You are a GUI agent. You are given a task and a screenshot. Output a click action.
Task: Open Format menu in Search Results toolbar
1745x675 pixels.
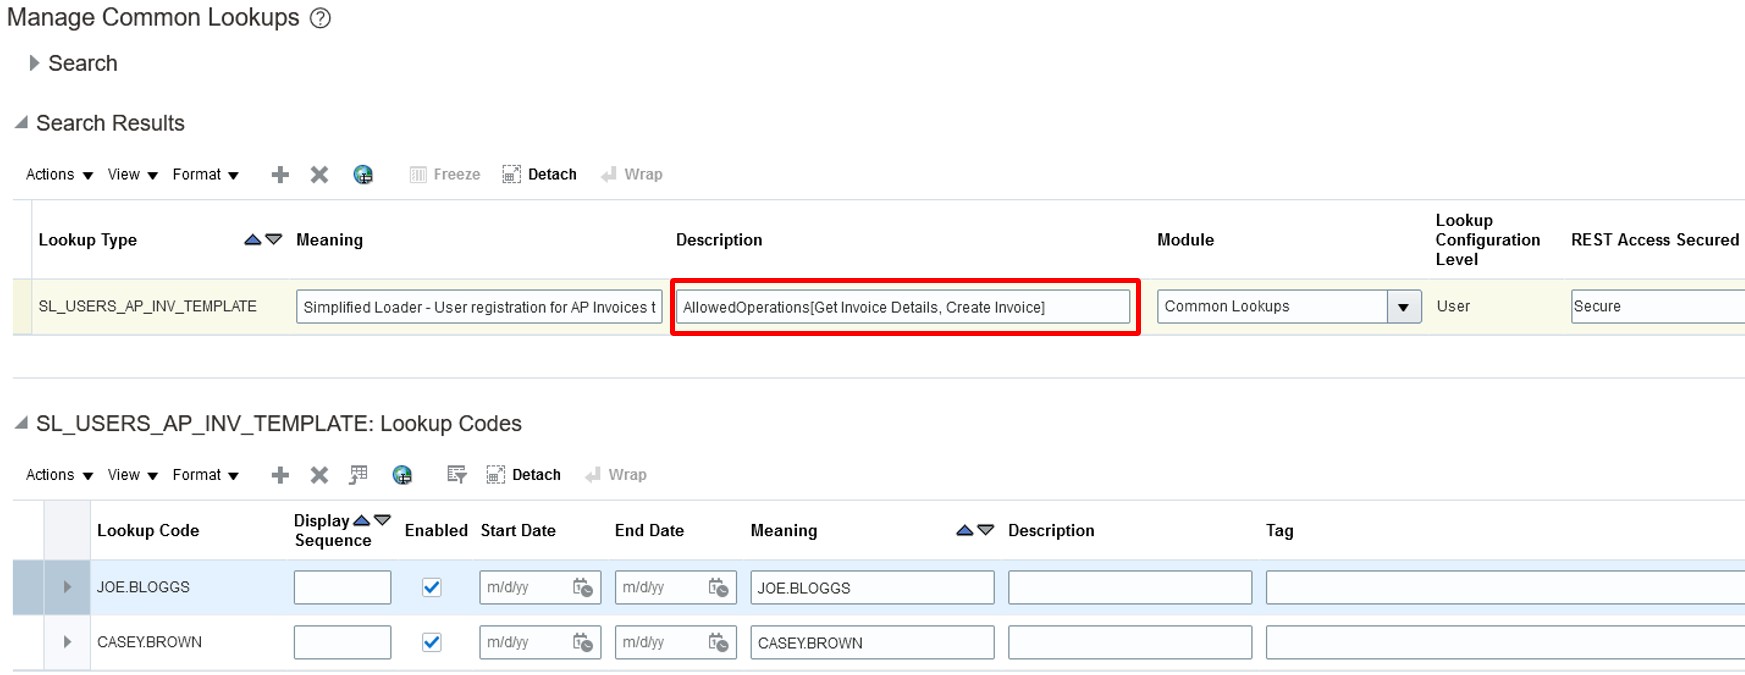point(205,174)
